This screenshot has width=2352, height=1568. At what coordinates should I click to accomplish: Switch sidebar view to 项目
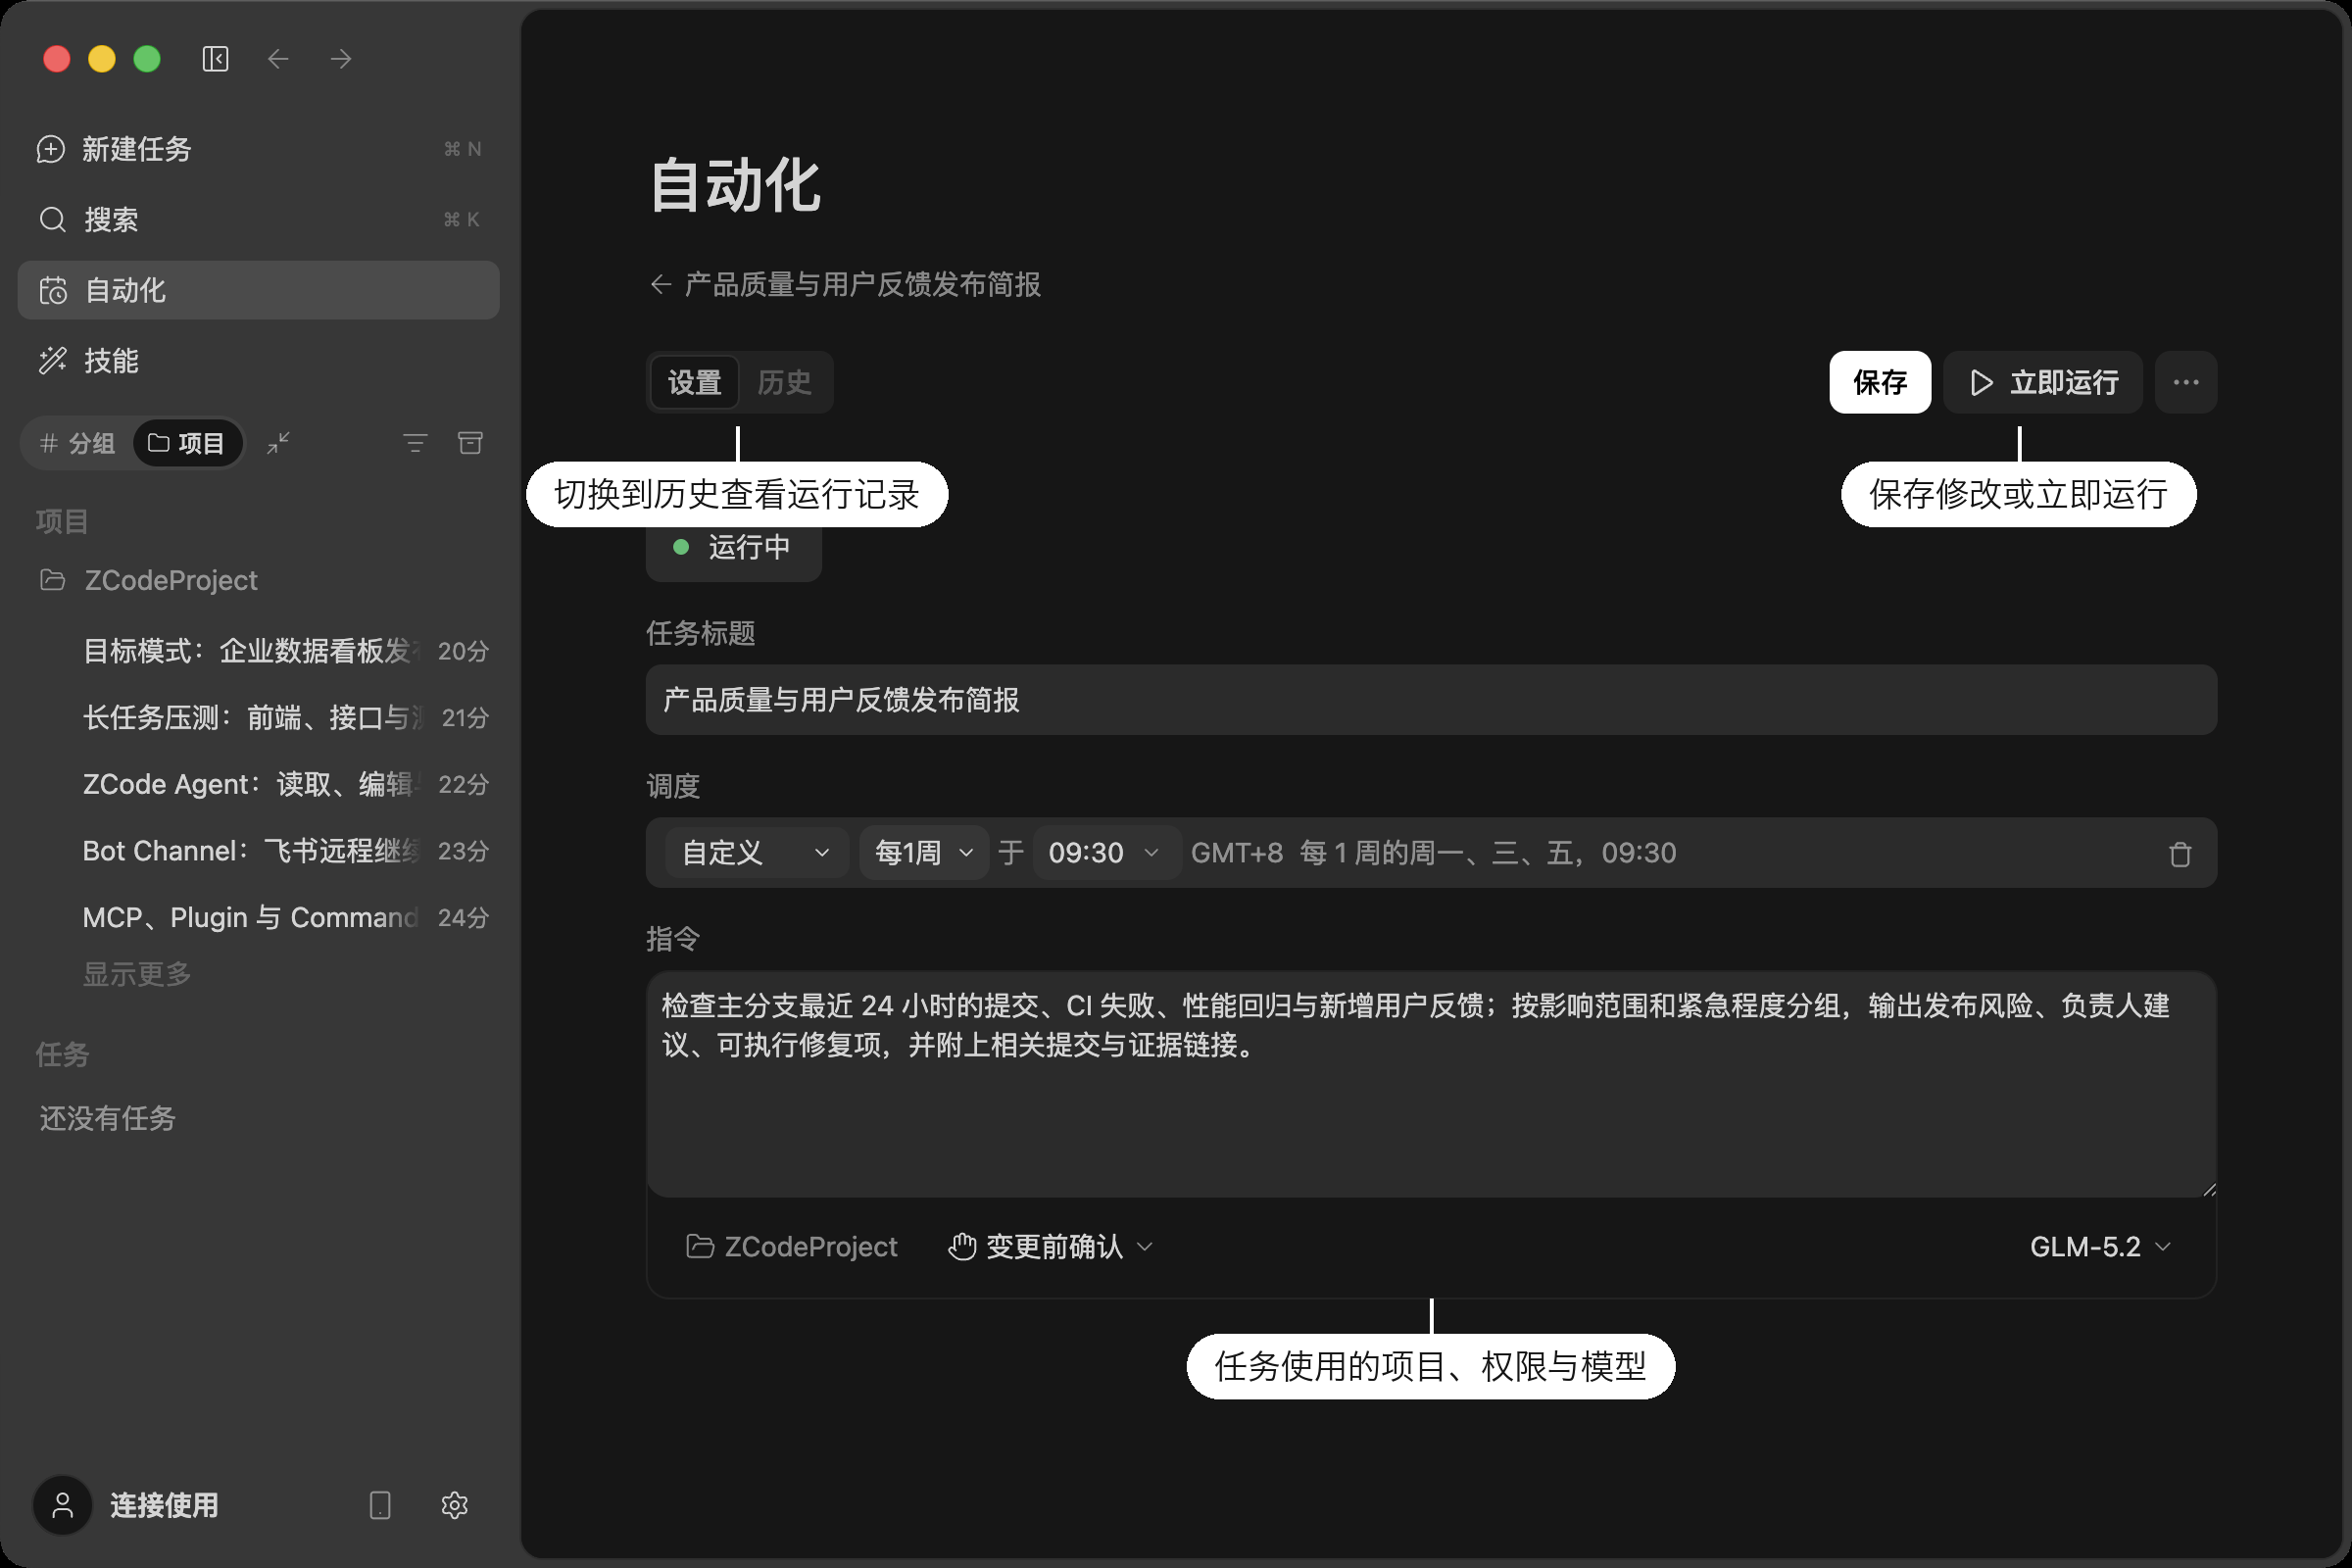pos(187,442)
